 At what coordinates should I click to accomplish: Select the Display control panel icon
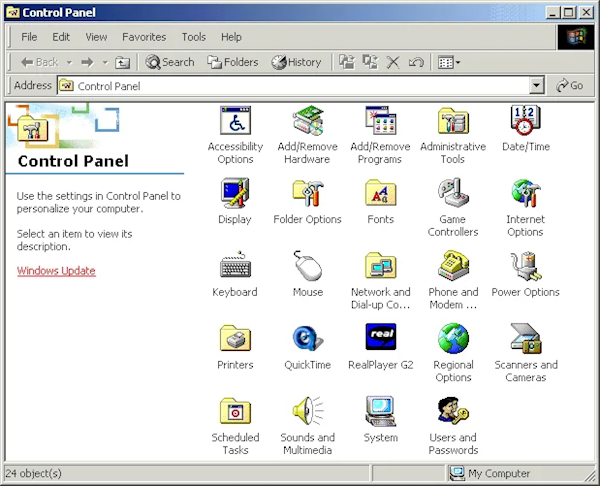235,194
